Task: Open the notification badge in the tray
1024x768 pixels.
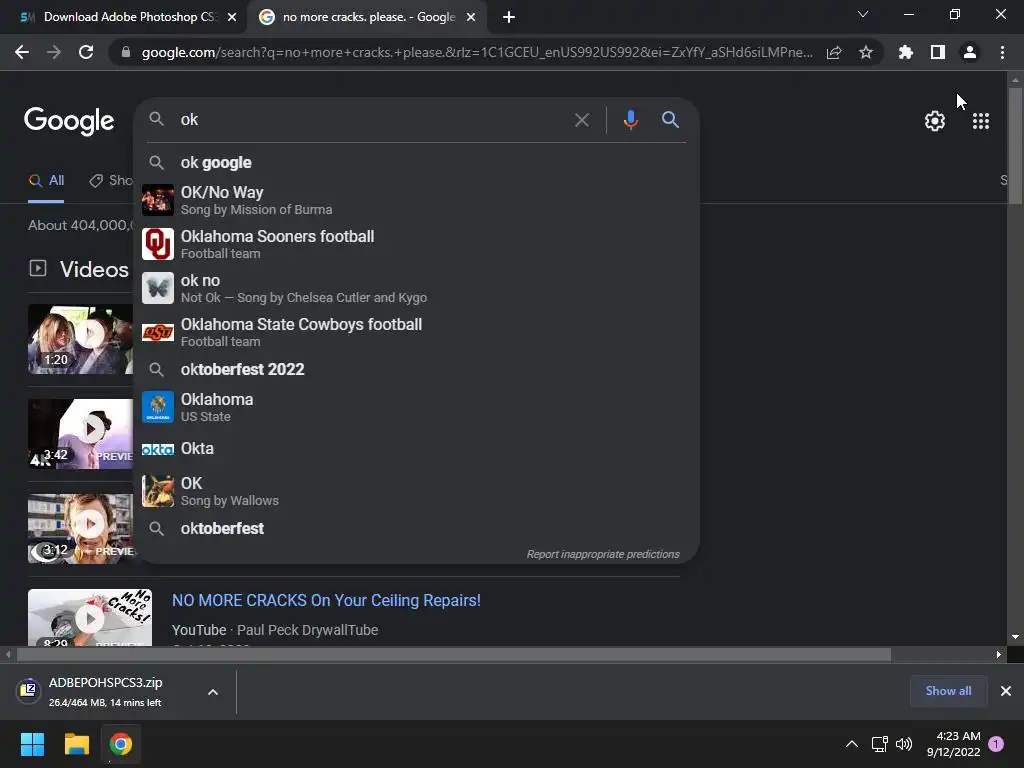Action: coord(996,744)
